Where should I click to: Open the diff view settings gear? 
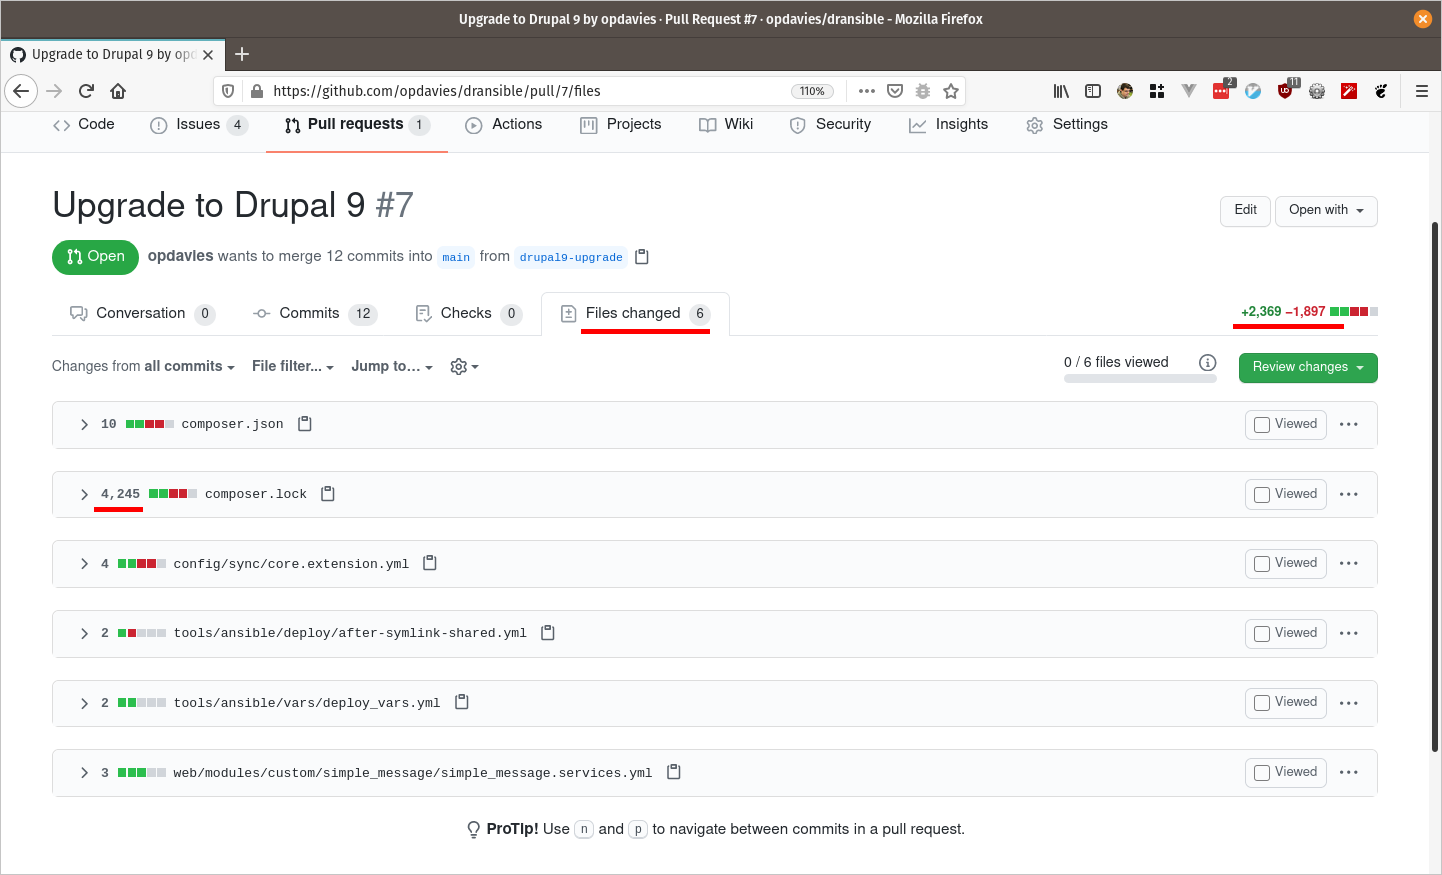464,367
